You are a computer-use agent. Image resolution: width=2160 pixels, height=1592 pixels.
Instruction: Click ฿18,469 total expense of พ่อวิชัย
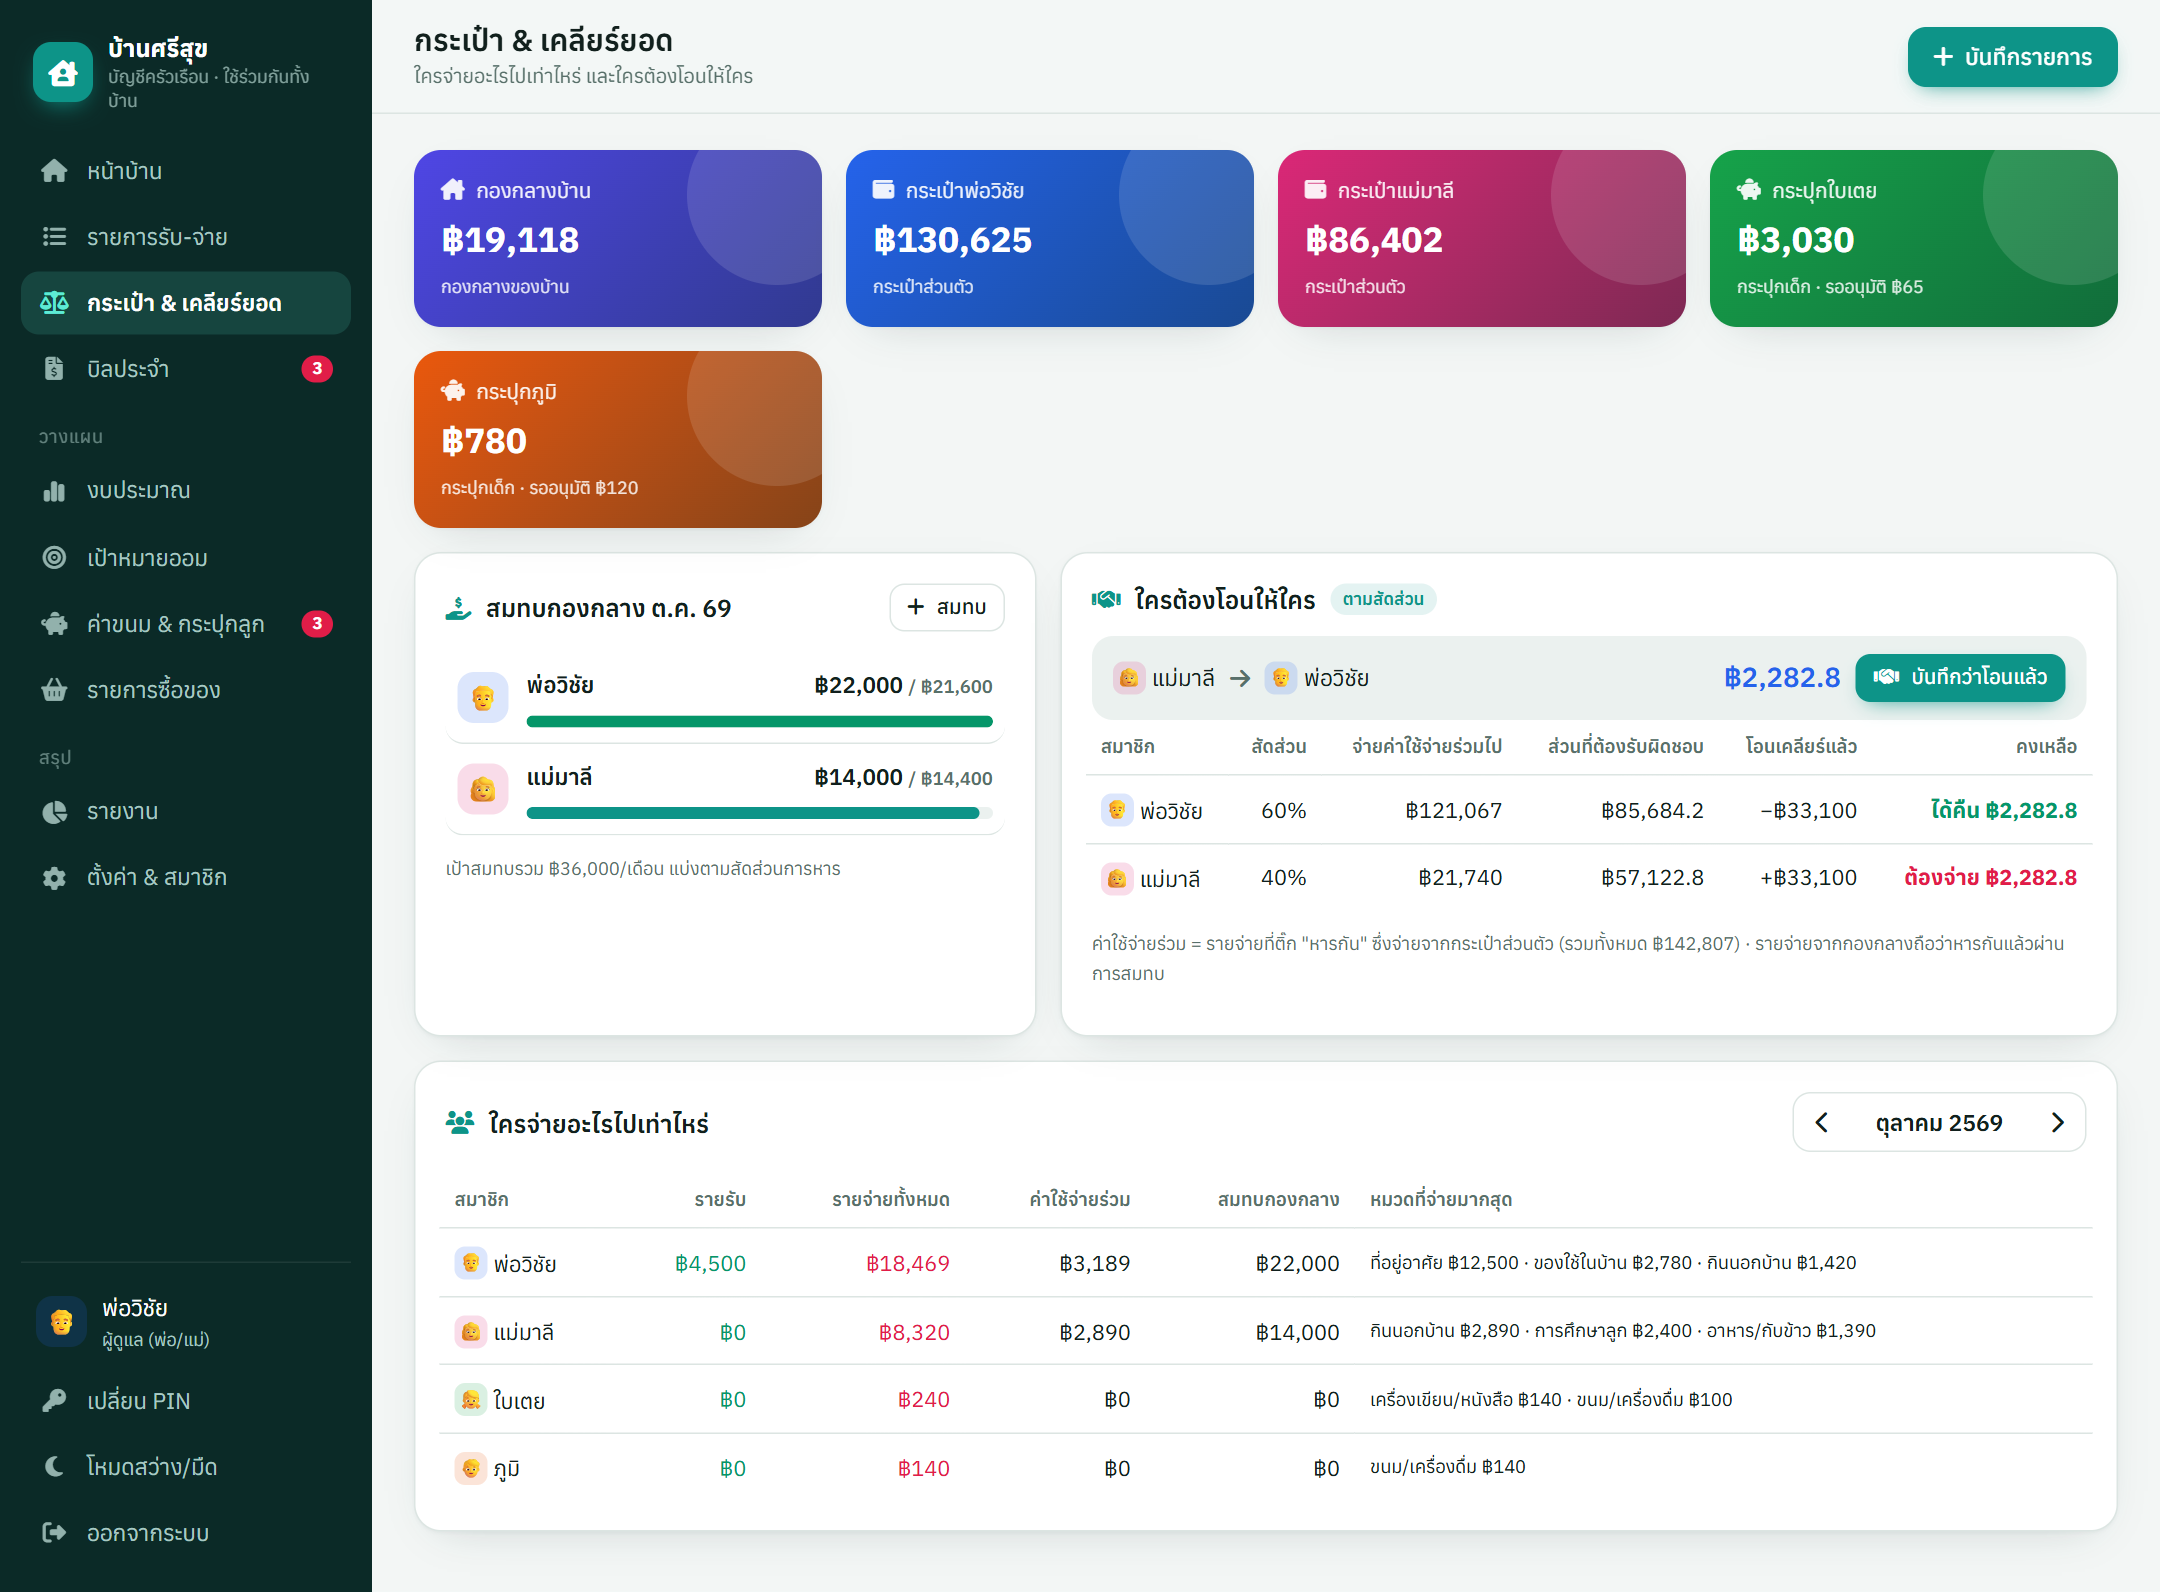907,1263
